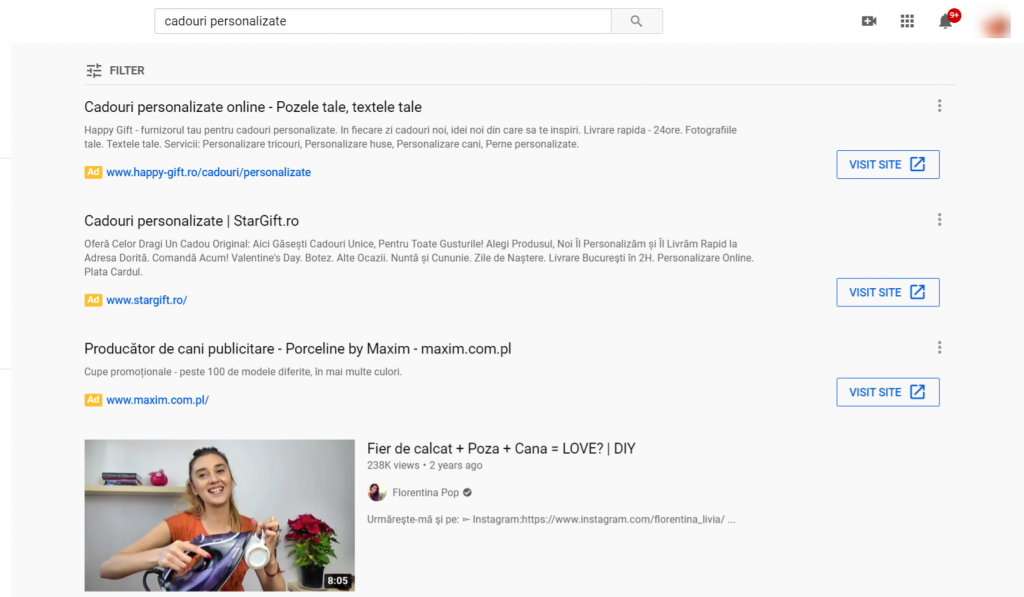1024x597 pixels.
Task: Click the Ad badge next to happy-gift.ro
Action: coord(93,172)
